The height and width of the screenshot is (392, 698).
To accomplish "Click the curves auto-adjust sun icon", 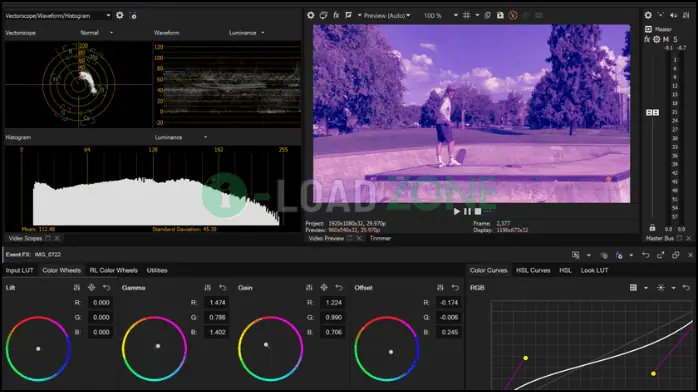I will pyautogui.click(x=661, y=287).
